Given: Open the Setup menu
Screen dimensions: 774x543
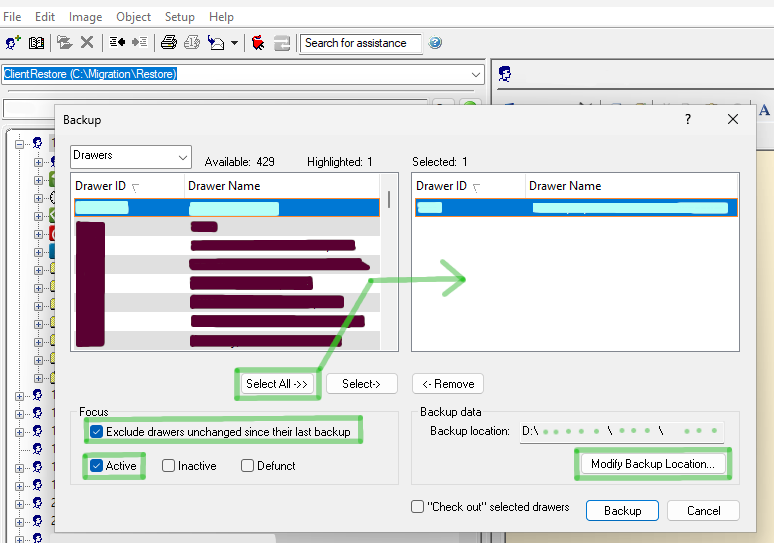Looking at the screenshot, I should (x=180, y=17).
